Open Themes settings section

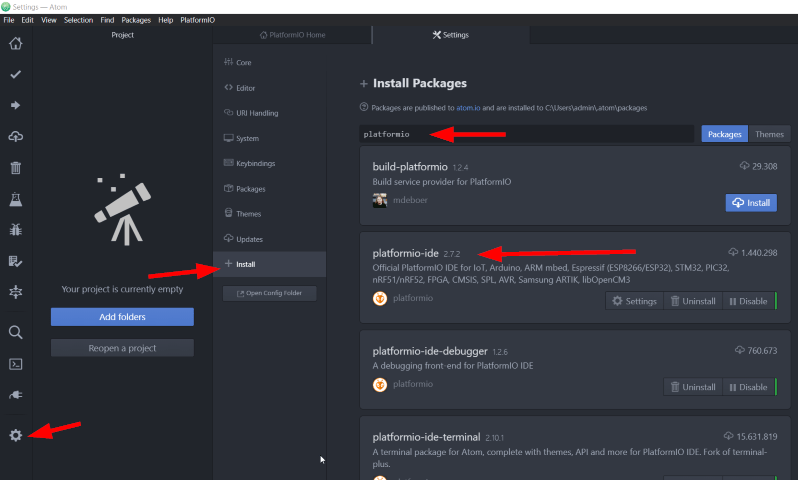[270, 214]
